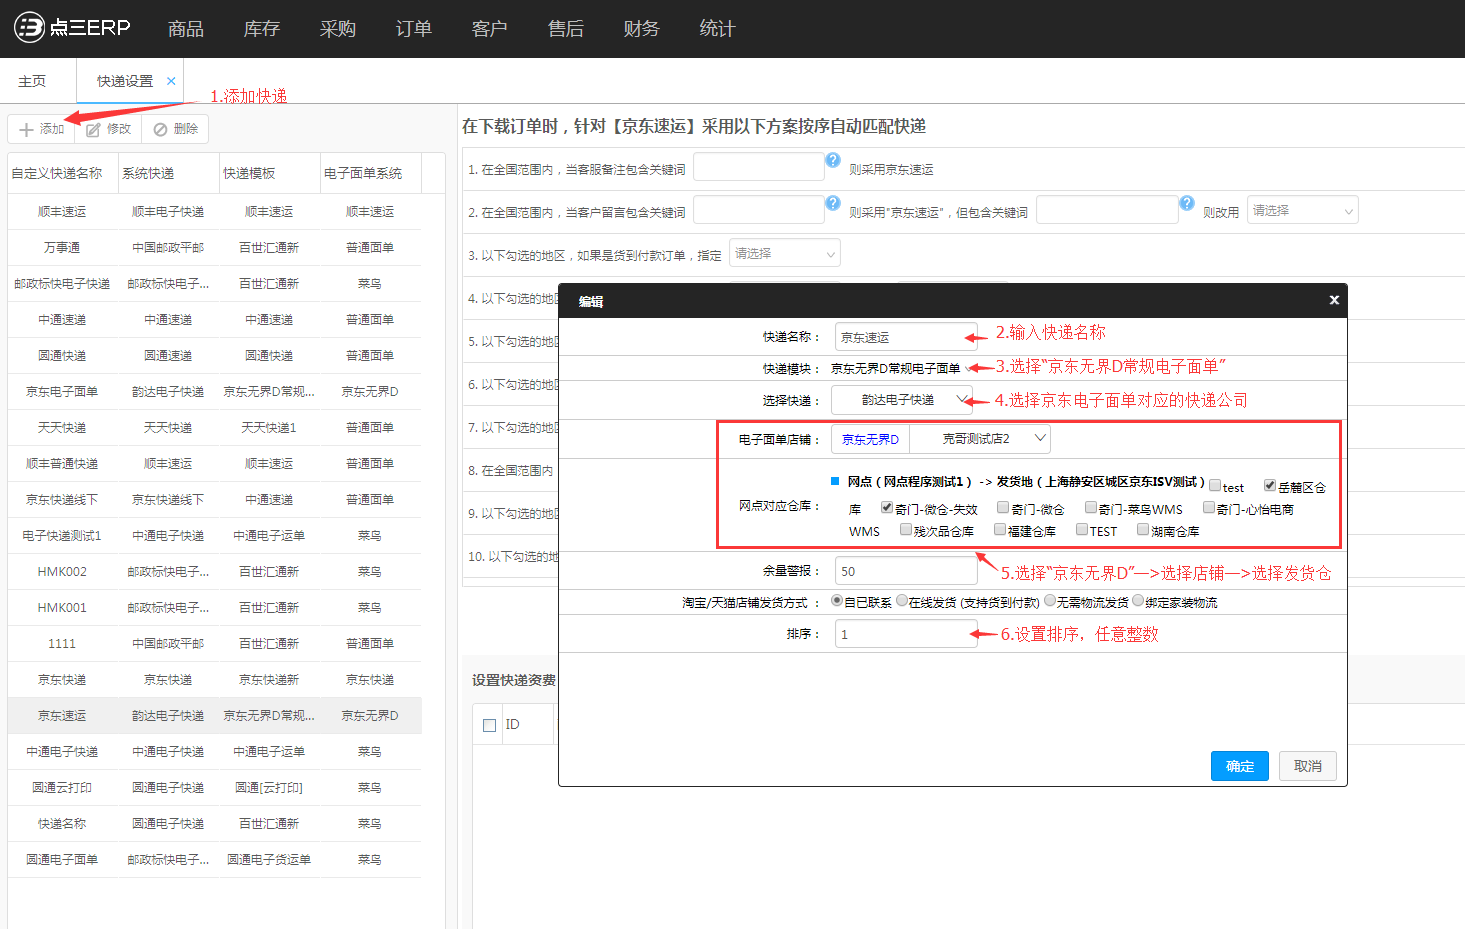Select the 圆通云打印 row
The width and height of the screenshot is (1465, 929).
[x=215, y=787]
